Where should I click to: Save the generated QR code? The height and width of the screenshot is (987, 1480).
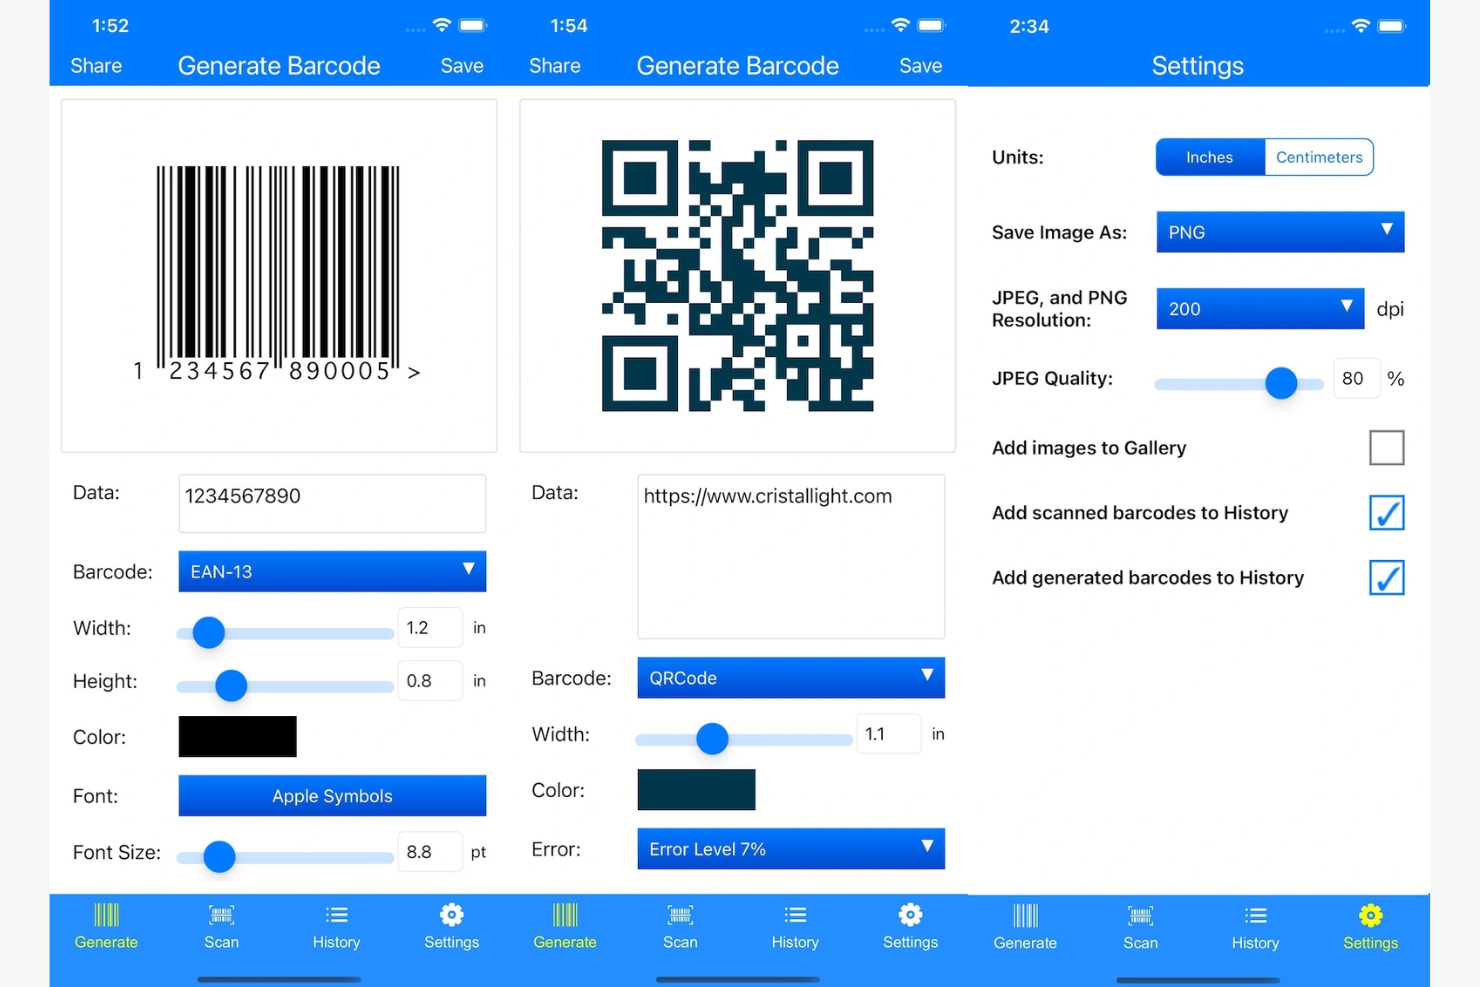(x=919, y=65)
